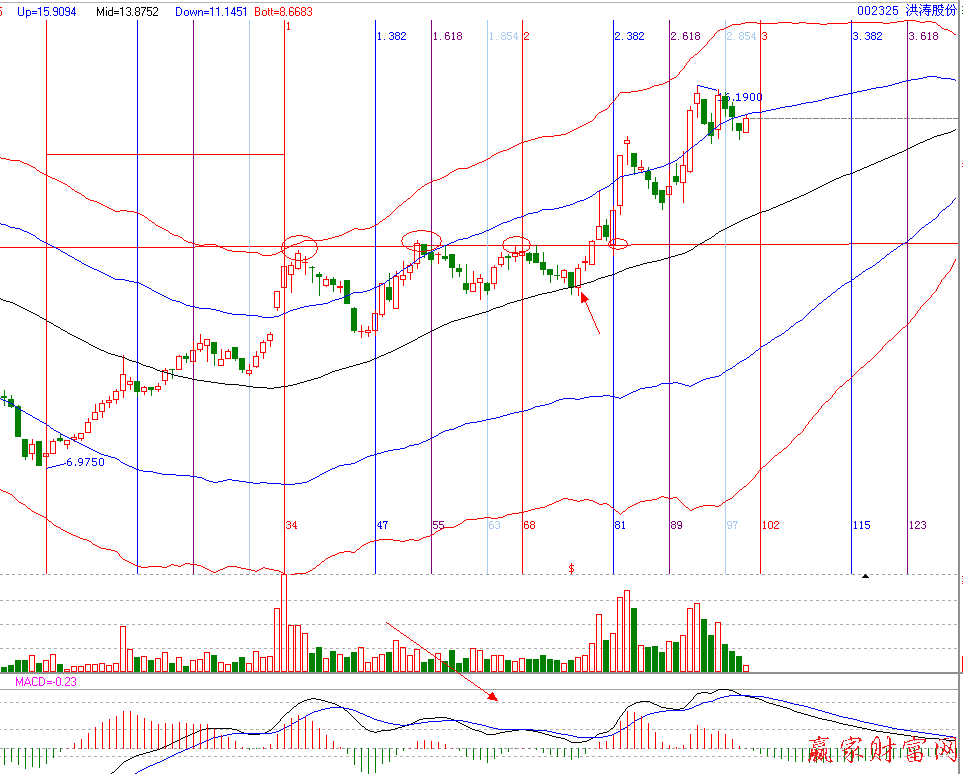
Task: Click the 洪涛股份 stock name
Action: (929, 10)
